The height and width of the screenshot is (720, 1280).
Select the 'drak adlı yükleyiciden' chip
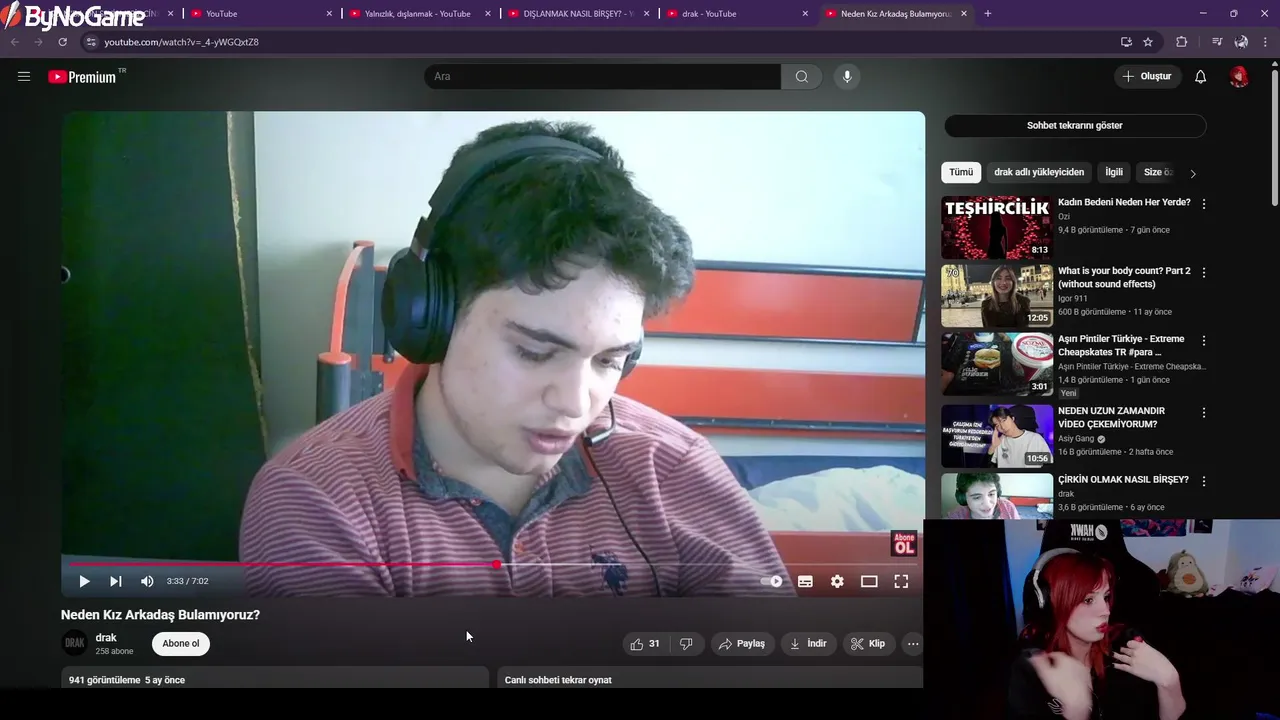pyautogui.click(x=1039, y=172)
